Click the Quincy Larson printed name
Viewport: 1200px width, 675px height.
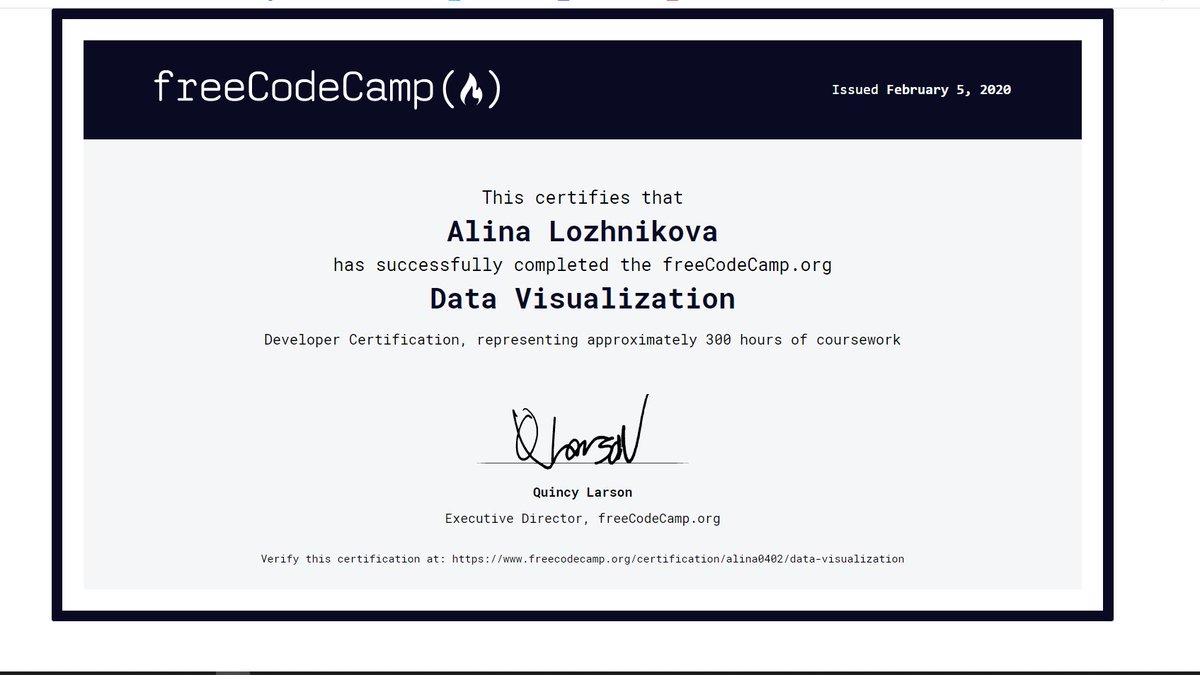click(582, 492)
